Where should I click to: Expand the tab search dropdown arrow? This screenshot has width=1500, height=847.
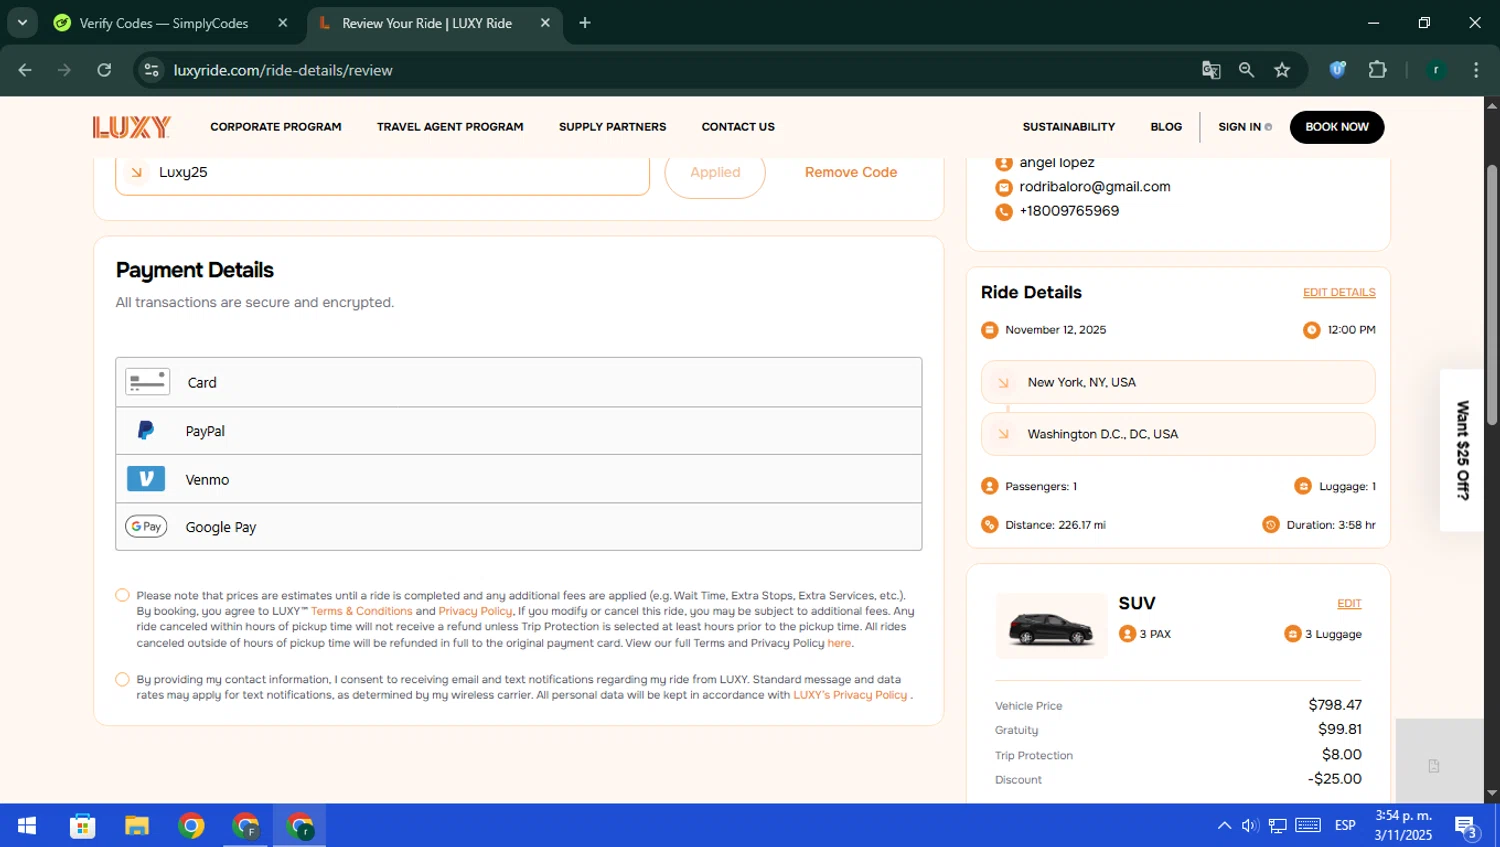click(22, 22)
